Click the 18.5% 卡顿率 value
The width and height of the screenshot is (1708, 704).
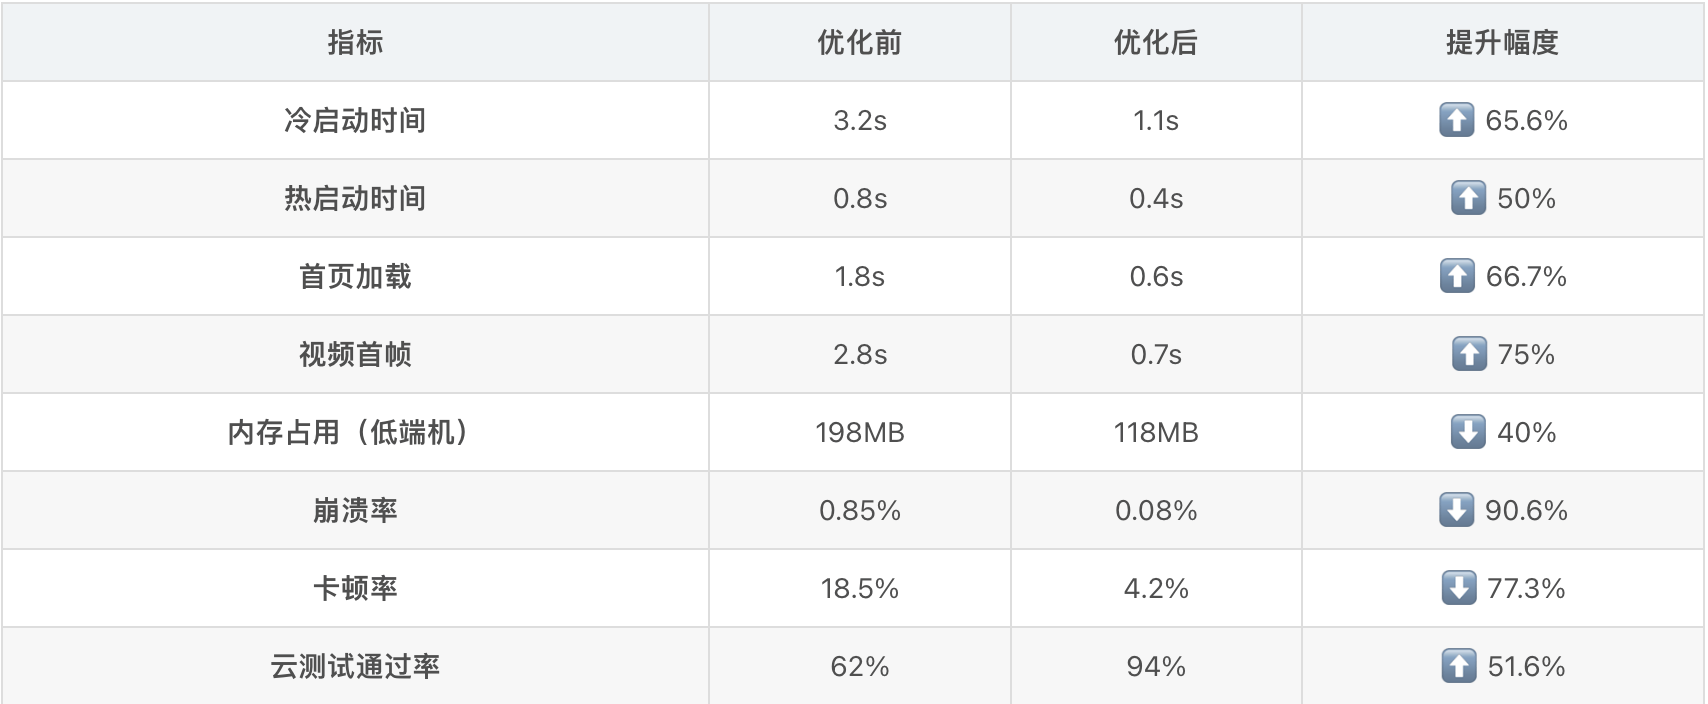pyautogui.click(x=859, y=588)
